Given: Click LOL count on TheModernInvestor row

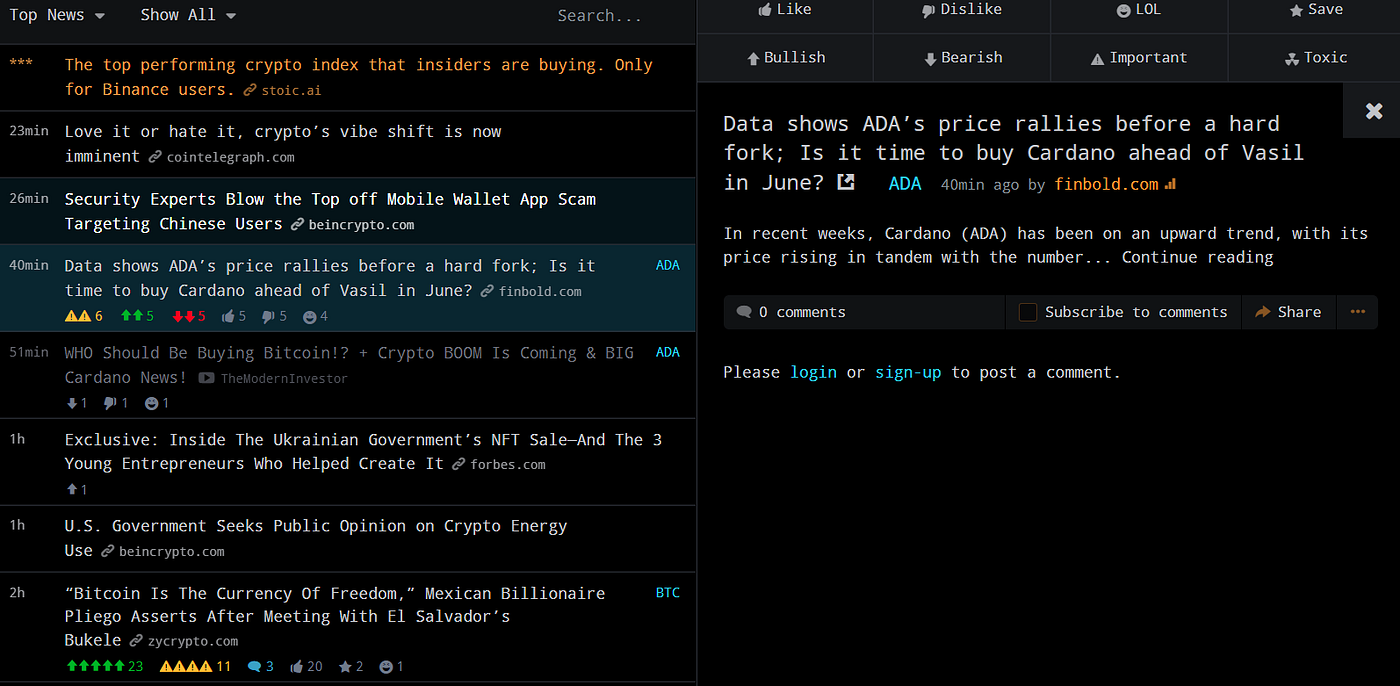Looking at the screenshot, I should 157,403.
